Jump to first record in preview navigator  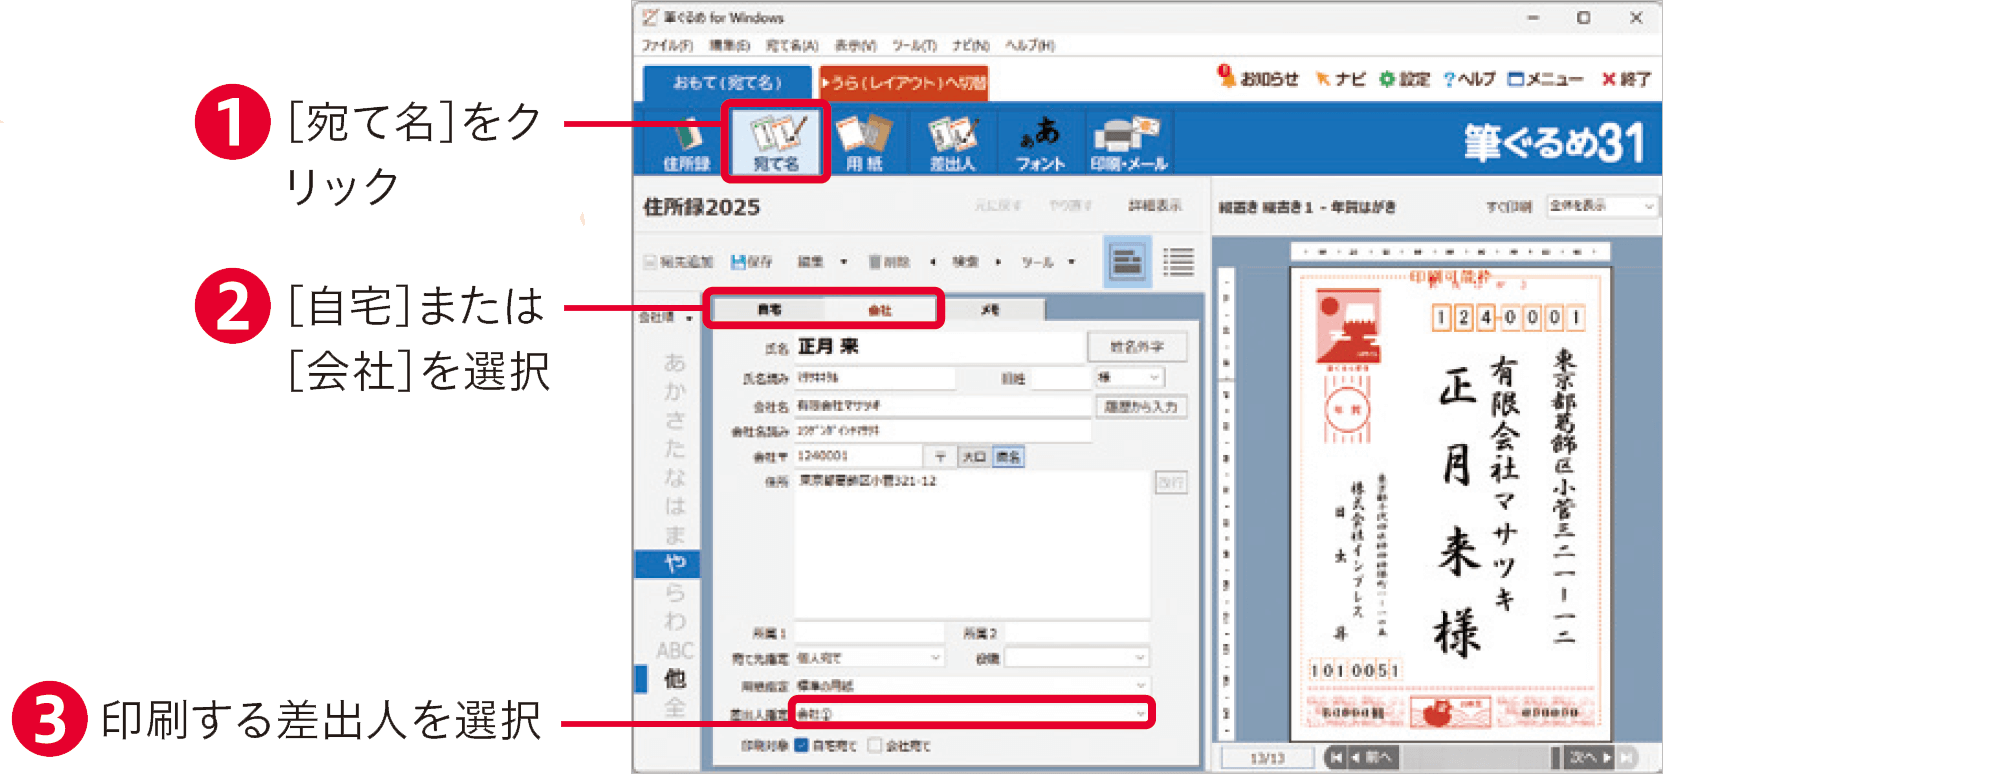pos(1334,757)
